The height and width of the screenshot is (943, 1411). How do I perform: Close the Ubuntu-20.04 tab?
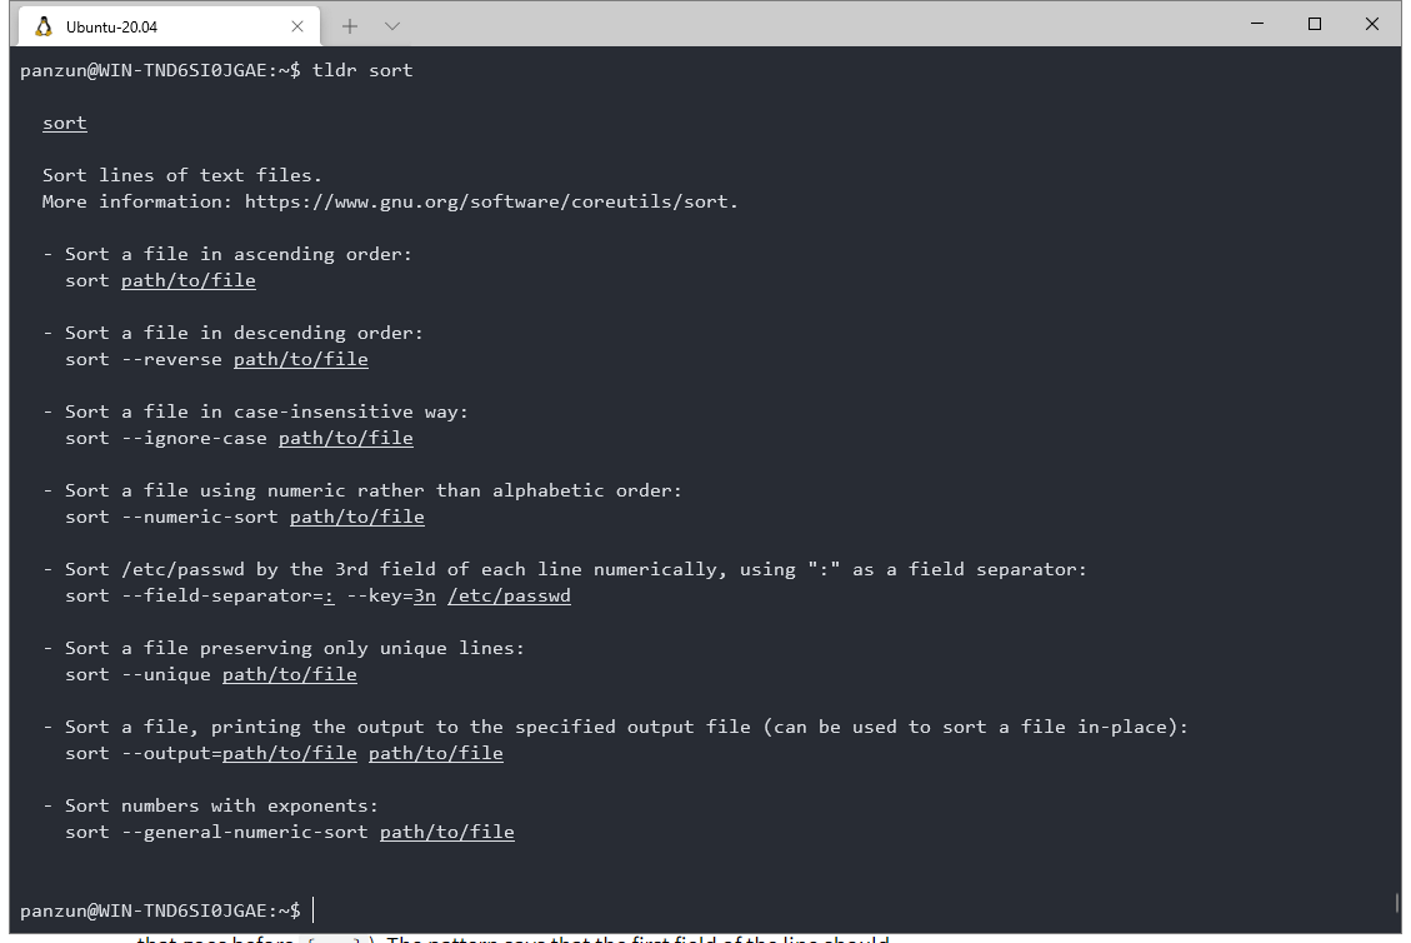click(297, 27)
